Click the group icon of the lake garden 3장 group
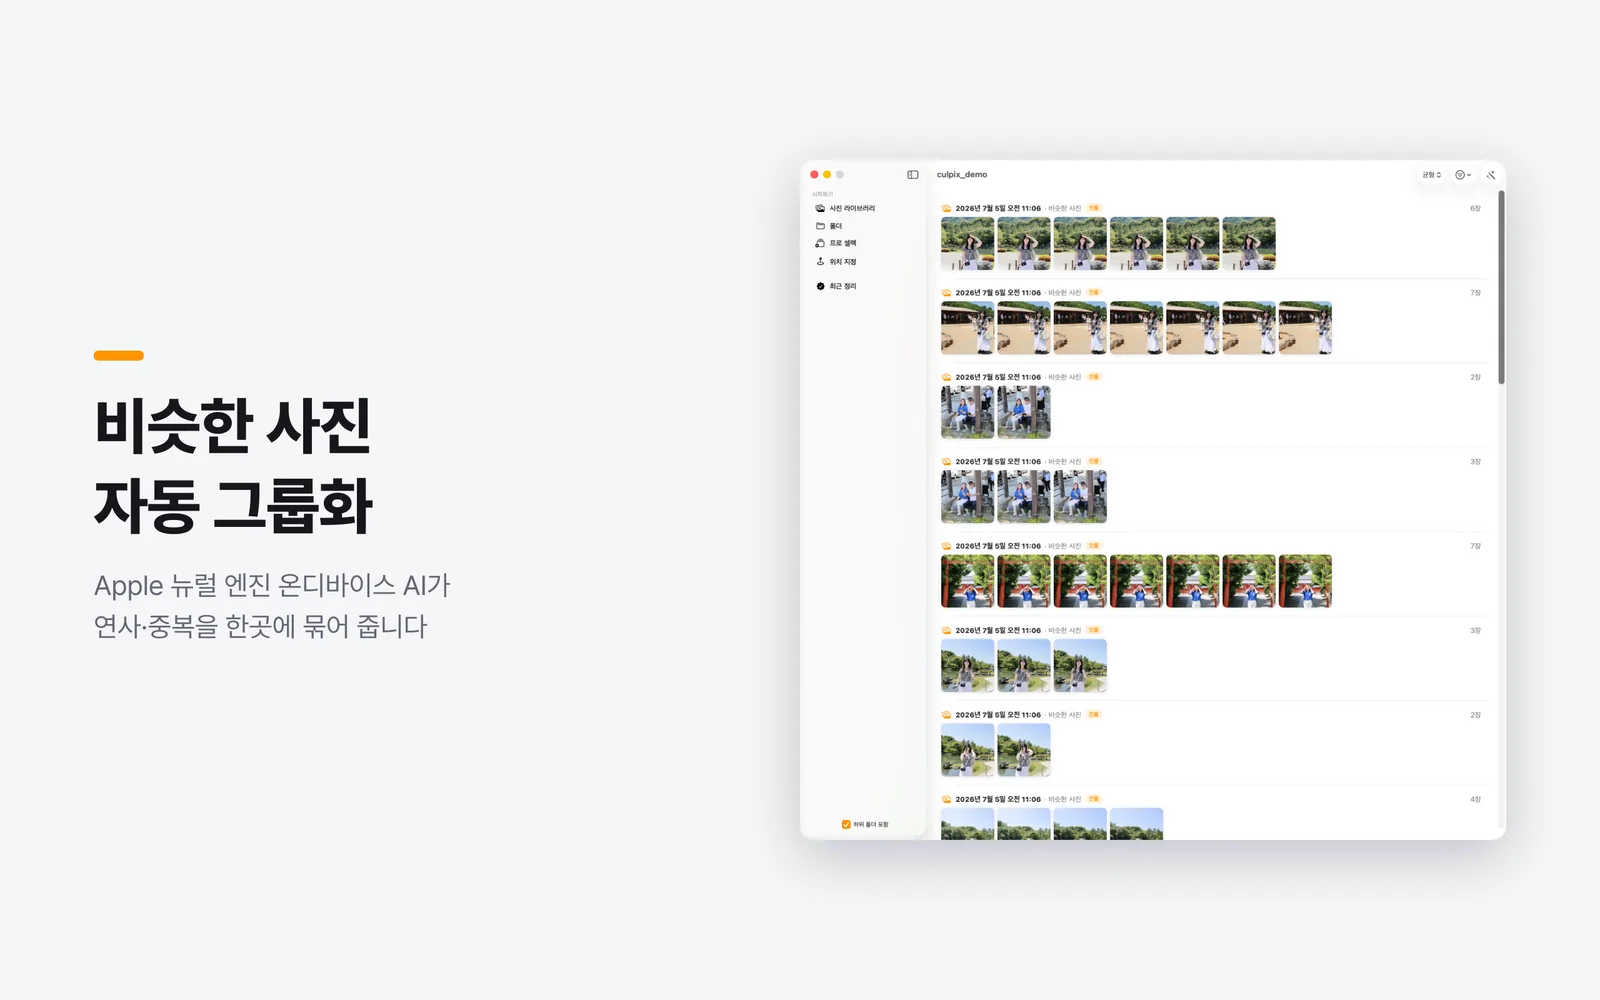The height and width of the screenshot is (1000, 1600). click(x=946, y=631)
